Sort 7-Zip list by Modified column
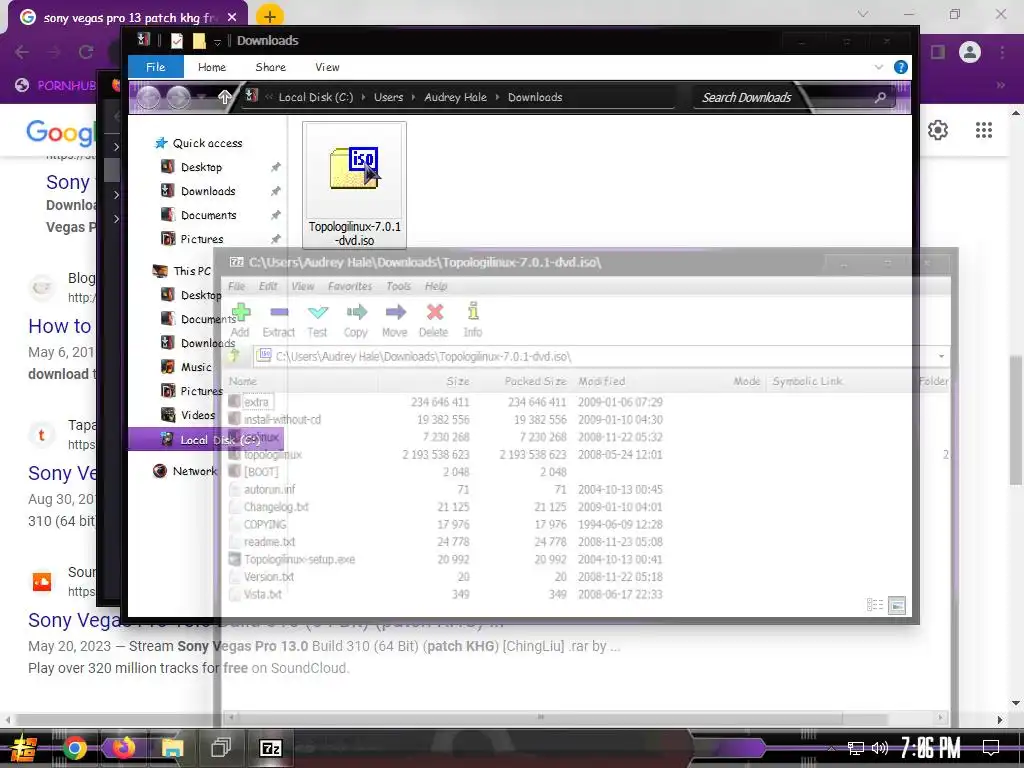 [x=601, y=381]
